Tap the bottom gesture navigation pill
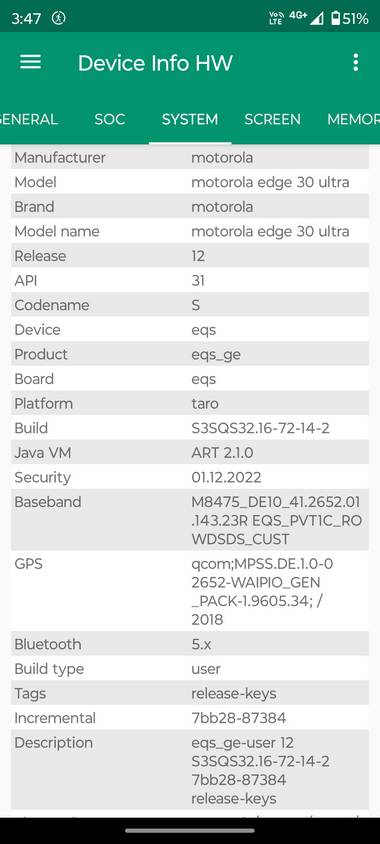This screenshot has width=380, height=844. tap(189, 831)
